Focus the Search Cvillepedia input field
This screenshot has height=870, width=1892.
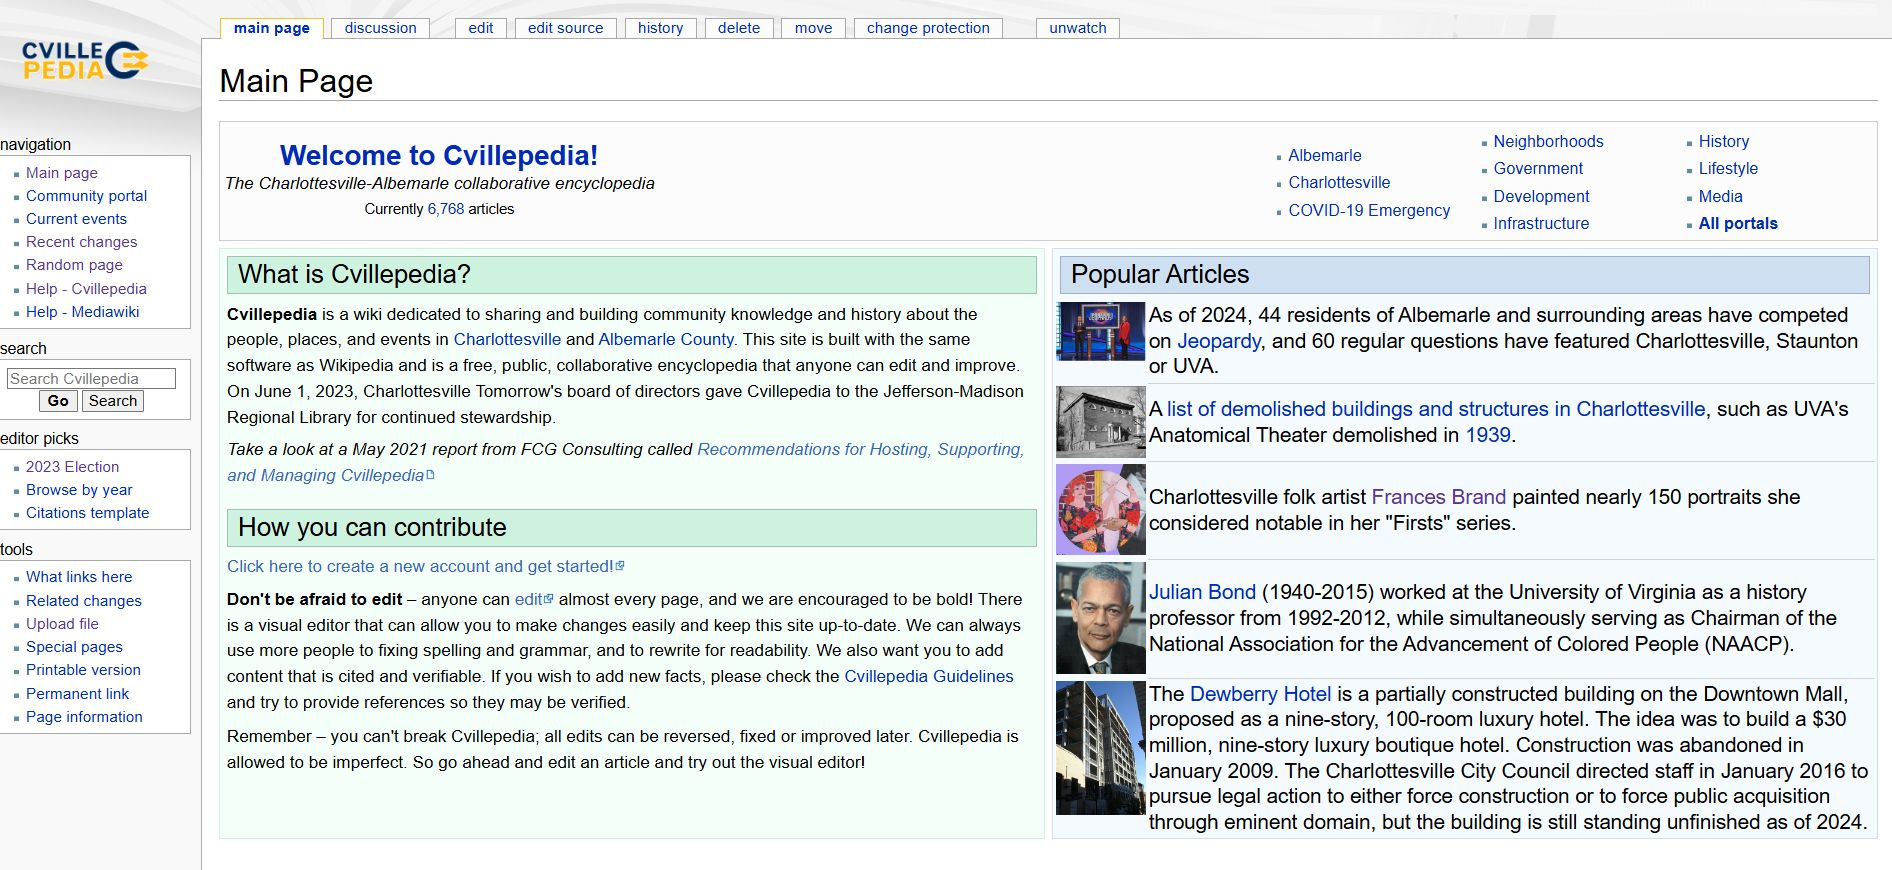pyautogui.click(x=91, y=378)
